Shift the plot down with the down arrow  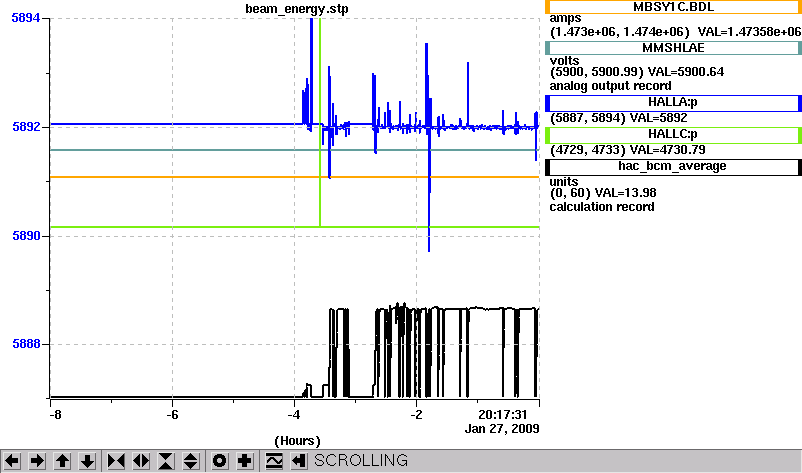[87, 461]
